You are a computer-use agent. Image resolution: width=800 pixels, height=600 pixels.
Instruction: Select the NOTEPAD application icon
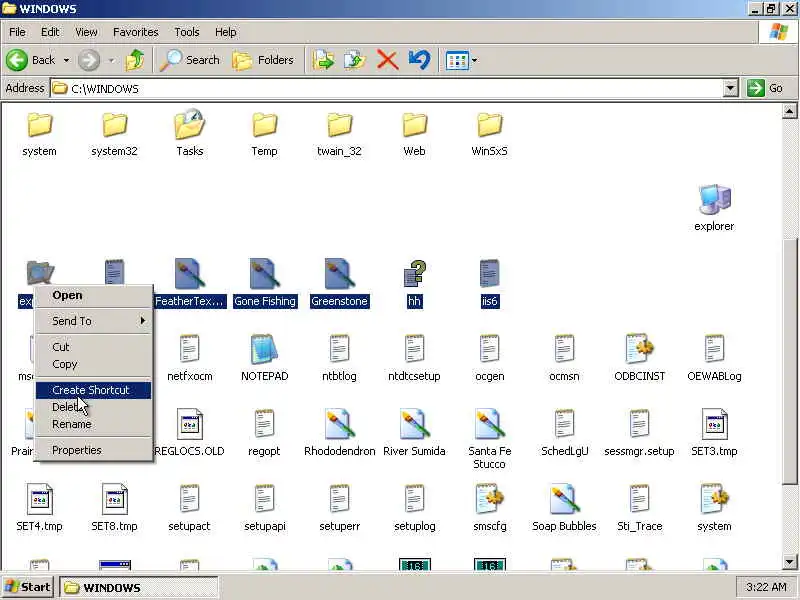point(264,349)
